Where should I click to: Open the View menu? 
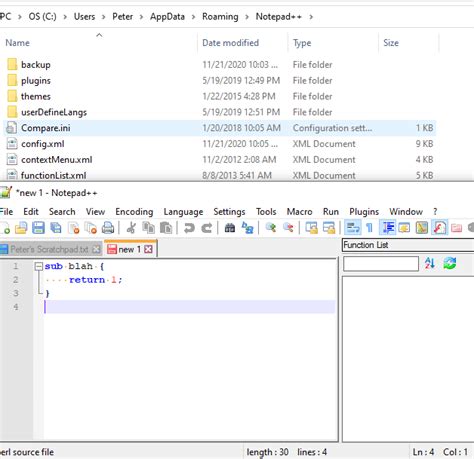point(95,212)
